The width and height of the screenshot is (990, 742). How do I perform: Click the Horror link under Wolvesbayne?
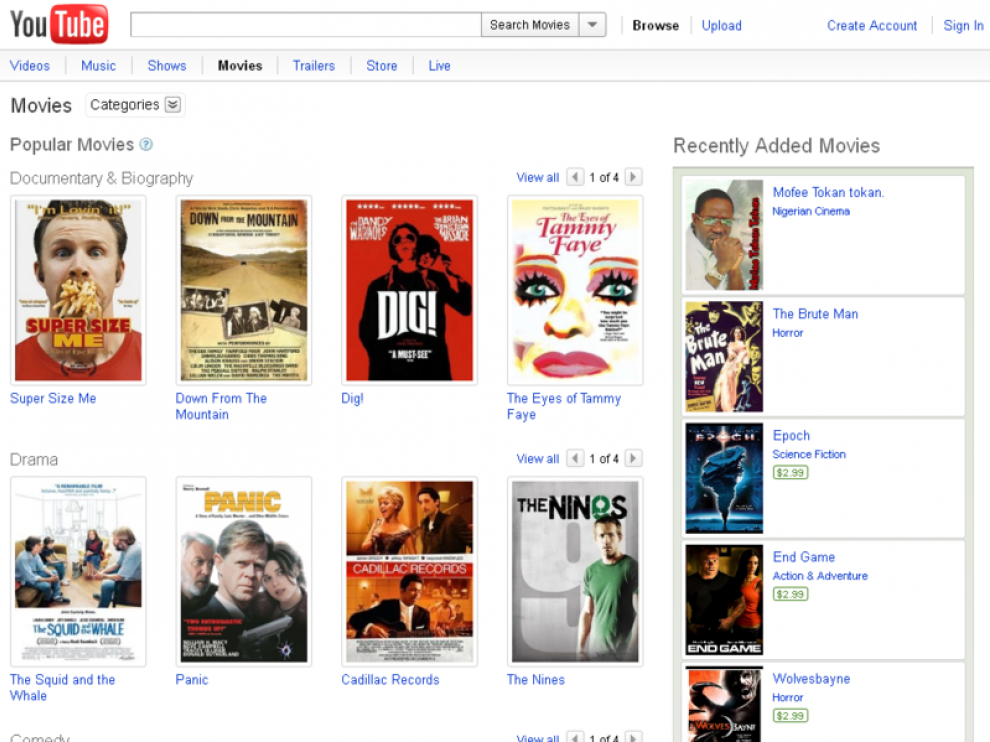788,697
